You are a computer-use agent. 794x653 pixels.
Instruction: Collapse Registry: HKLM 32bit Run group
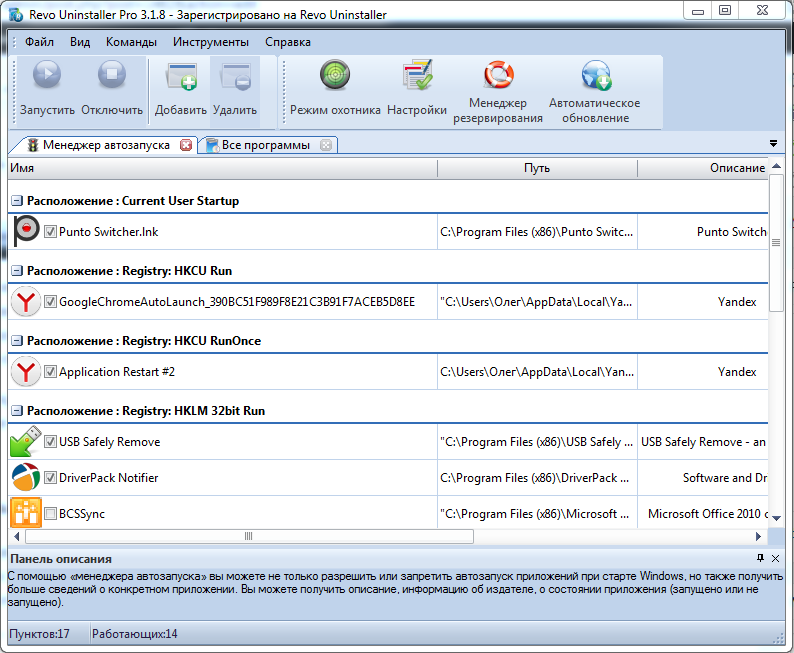pos(17,411)
